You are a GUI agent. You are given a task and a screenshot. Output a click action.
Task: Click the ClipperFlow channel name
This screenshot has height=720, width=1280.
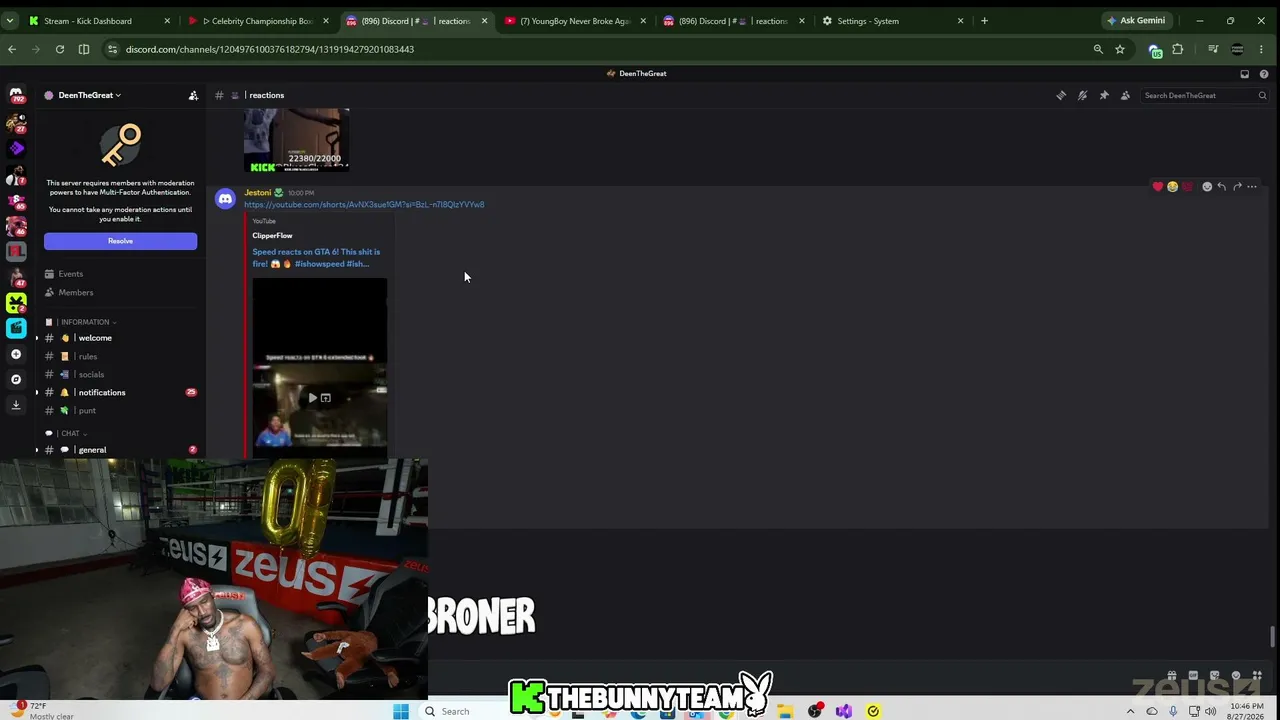pos(272,236)
